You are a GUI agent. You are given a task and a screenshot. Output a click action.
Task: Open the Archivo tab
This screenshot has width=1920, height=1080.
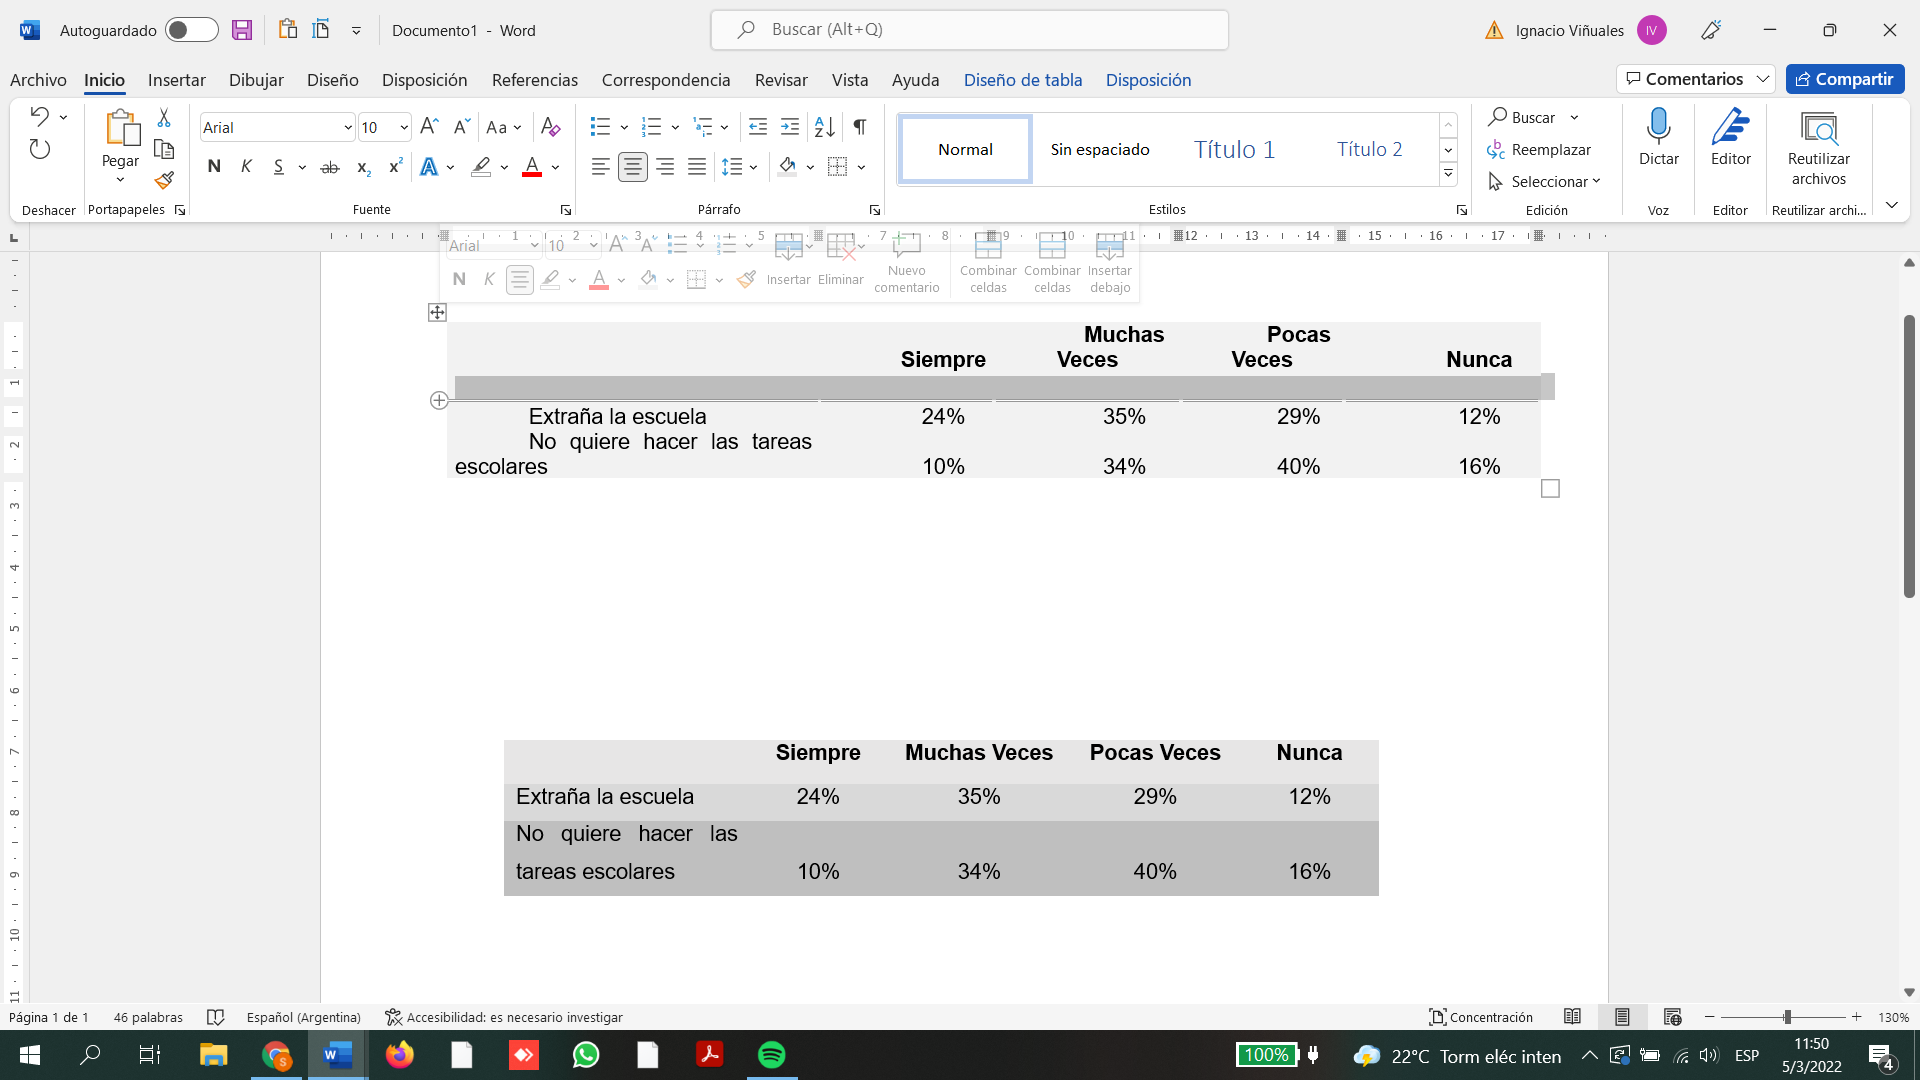pyautogui.click(x=38, y=80)
